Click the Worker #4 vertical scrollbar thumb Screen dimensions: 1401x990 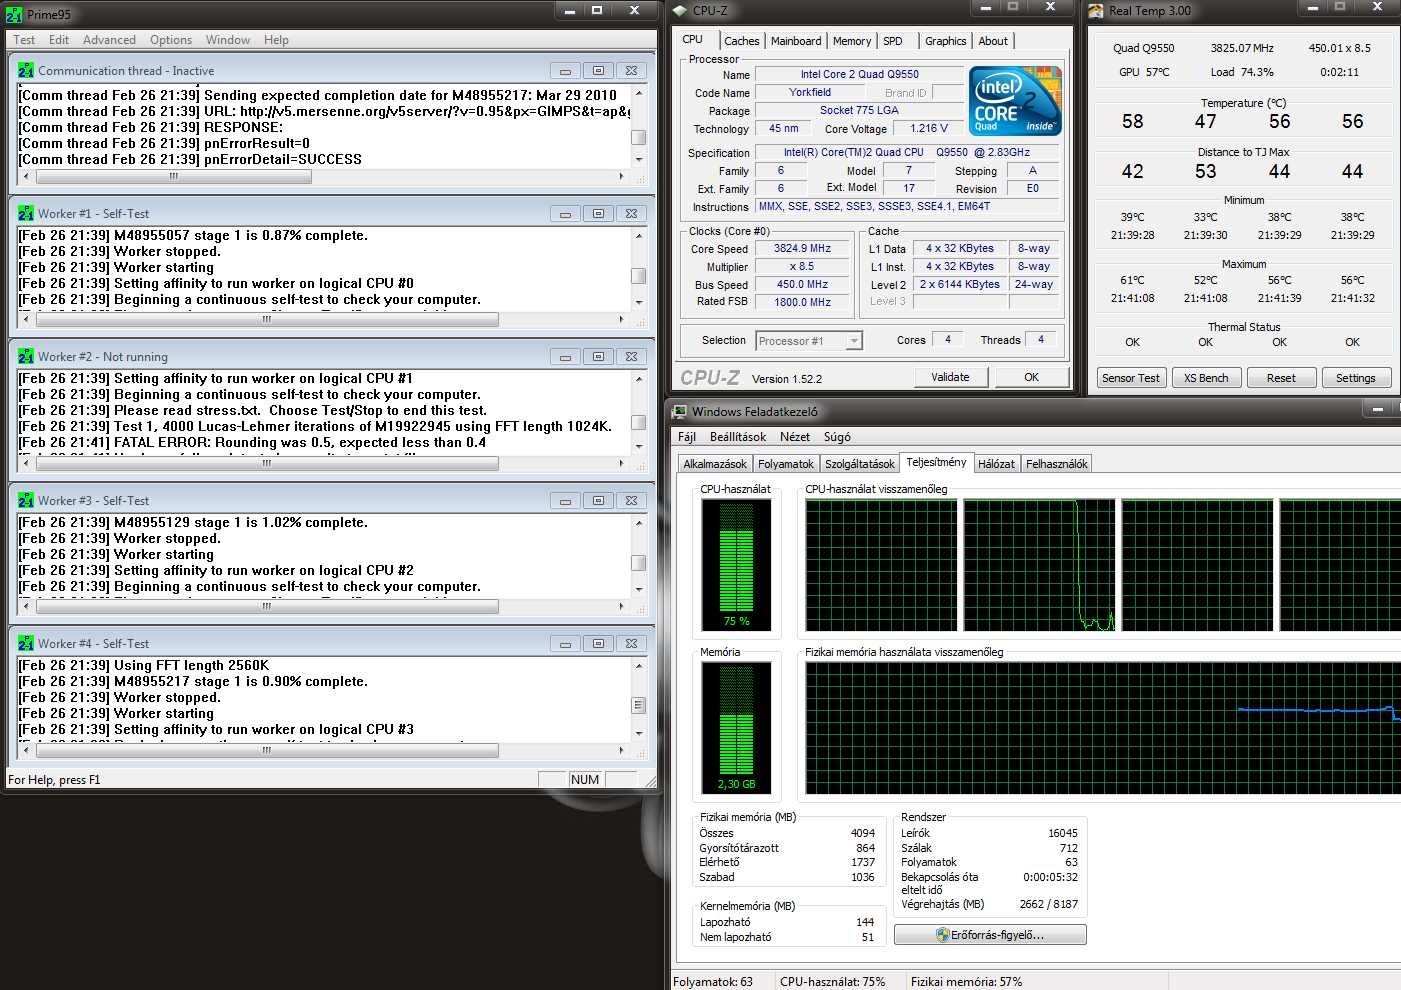click(639, 705)
